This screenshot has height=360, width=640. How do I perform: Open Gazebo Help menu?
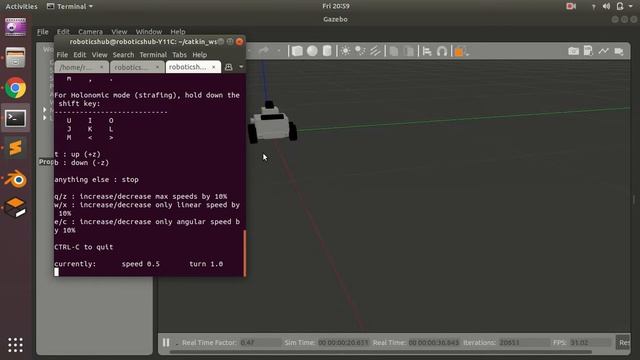178,32
